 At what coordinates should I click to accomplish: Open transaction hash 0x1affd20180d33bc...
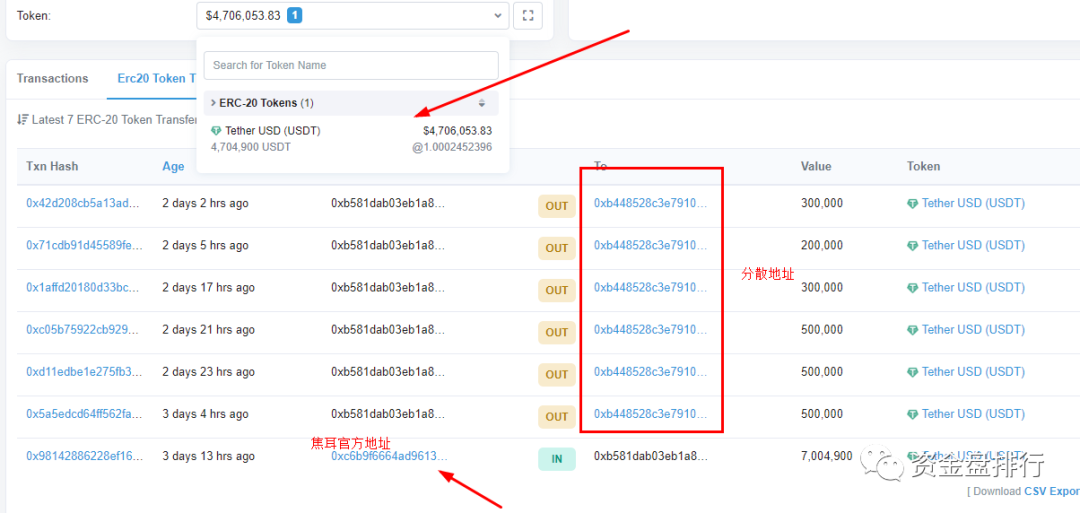coord(83,287)
